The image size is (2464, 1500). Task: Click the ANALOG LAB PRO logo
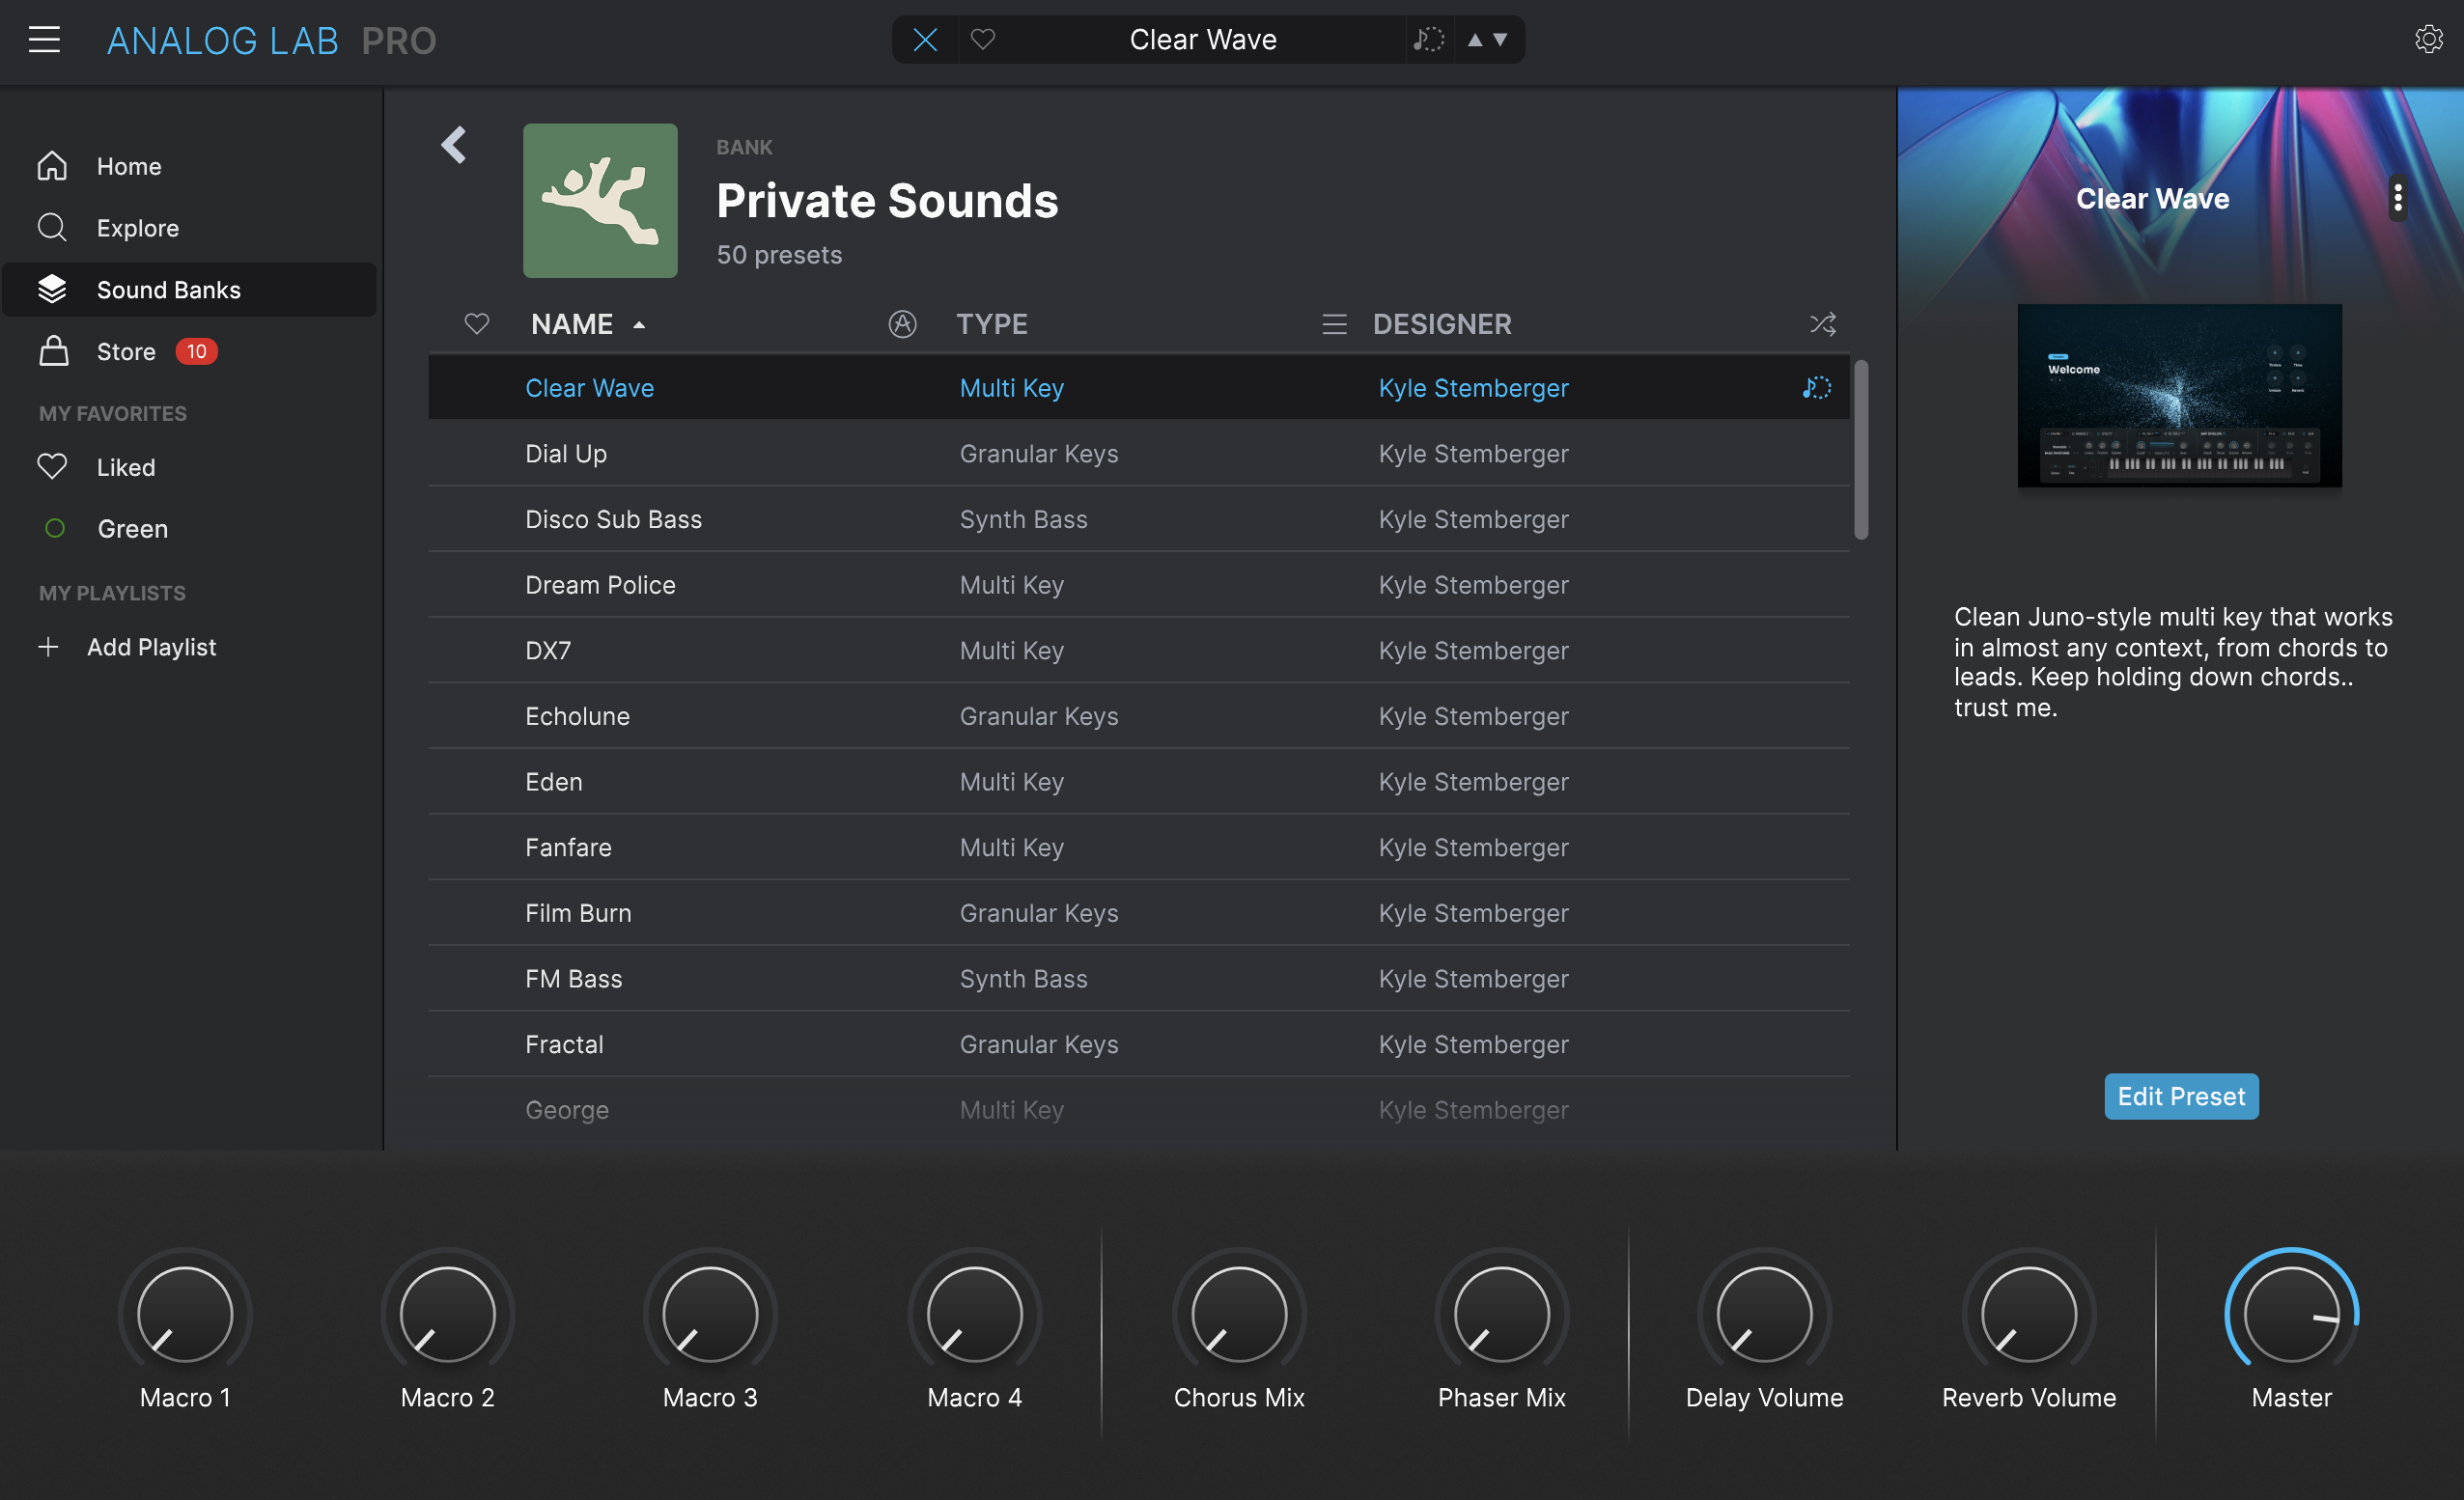[x=271, y=41]
